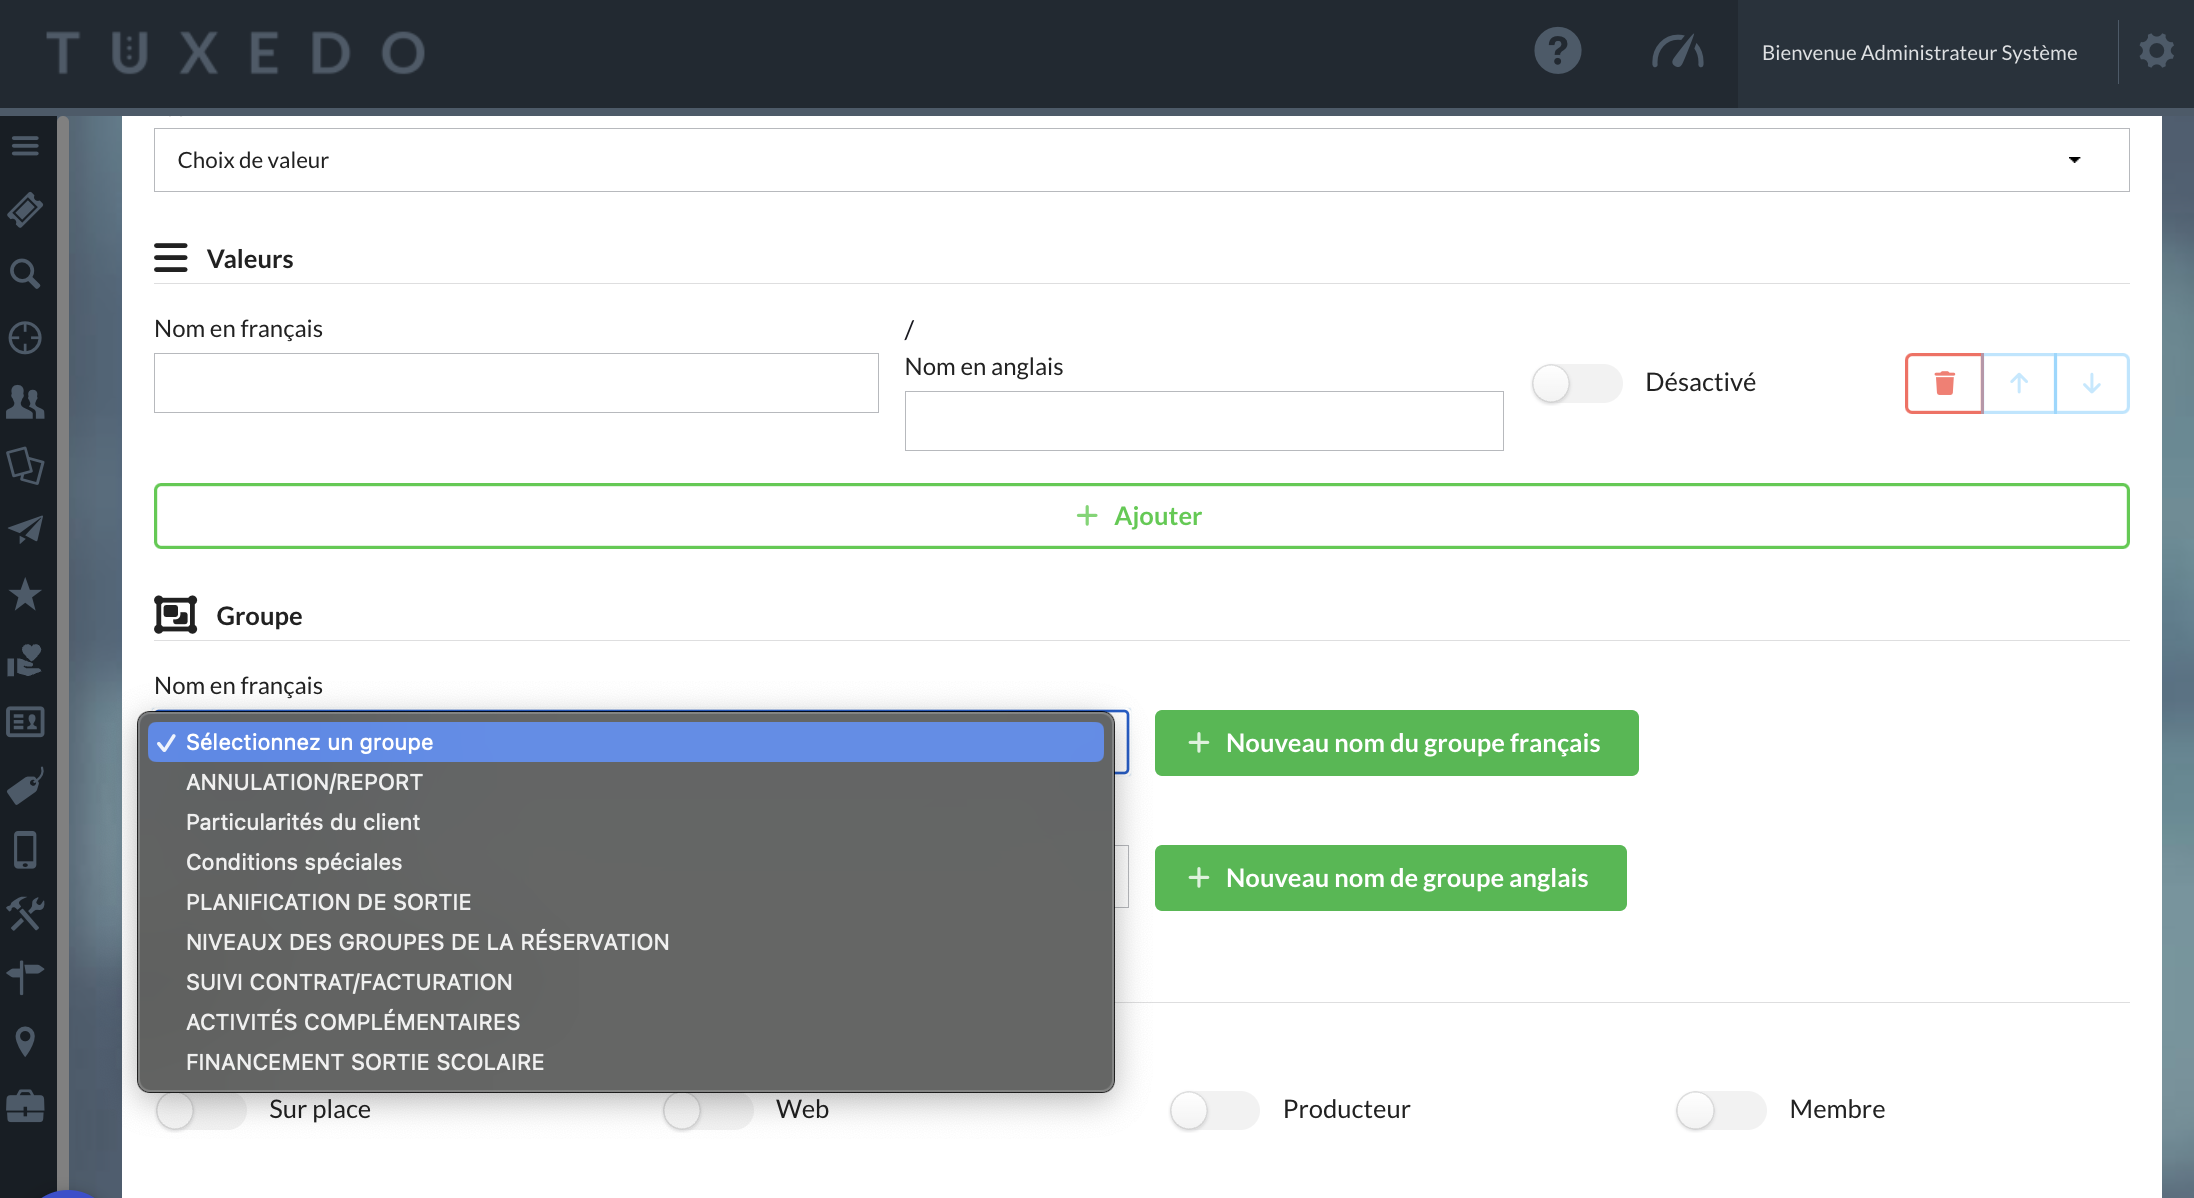Click Nouveau nom du groupe français

[x=1396, y=743]
